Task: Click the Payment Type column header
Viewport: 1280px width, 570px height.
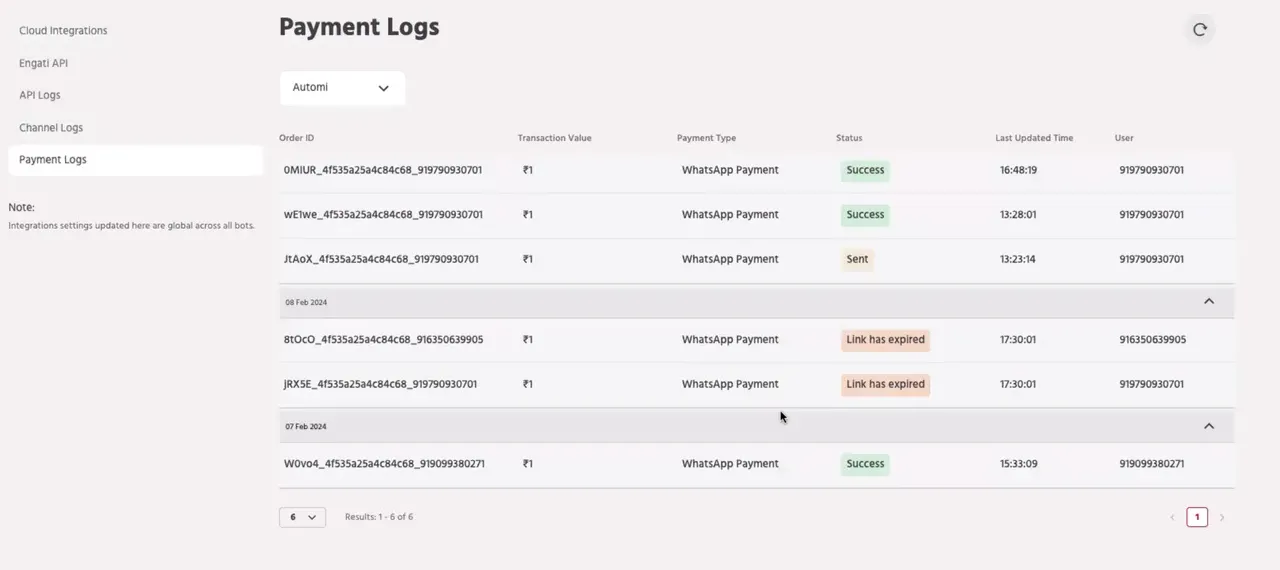Action: [x=706, y=138]
